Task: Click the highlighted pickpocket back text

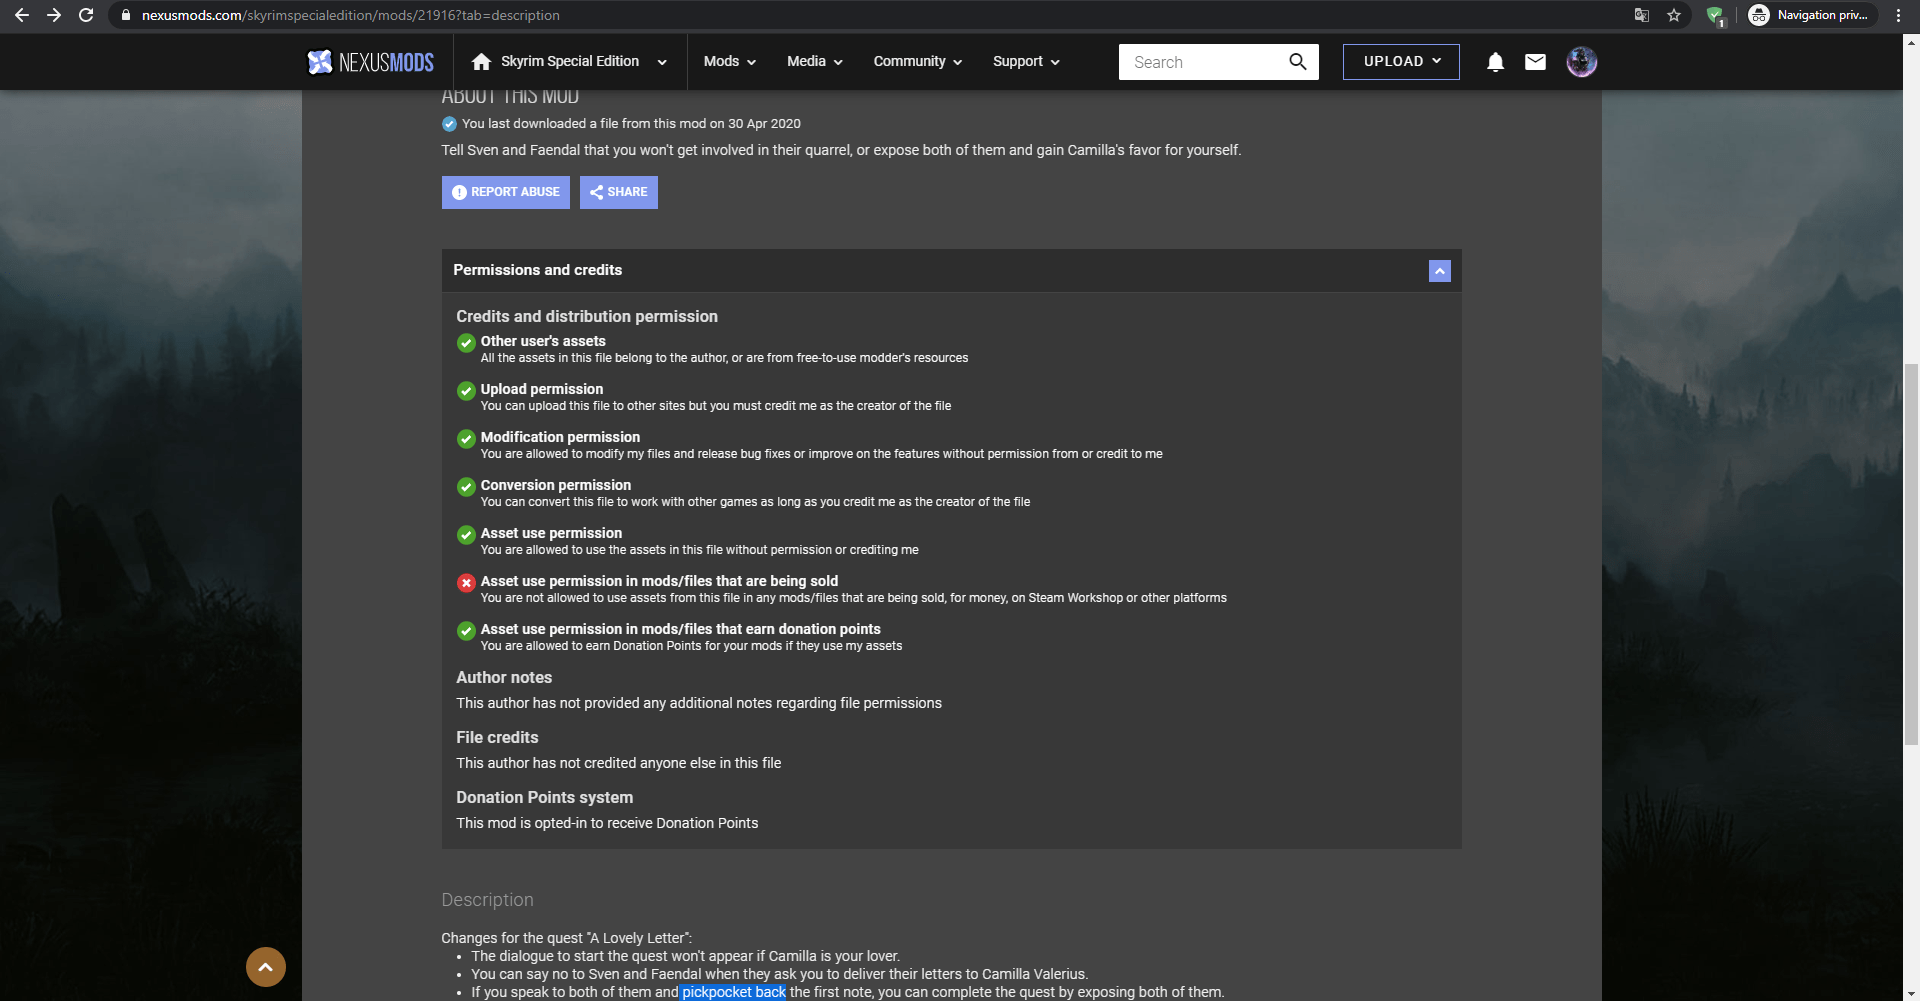Action: (x=734, y=992)
